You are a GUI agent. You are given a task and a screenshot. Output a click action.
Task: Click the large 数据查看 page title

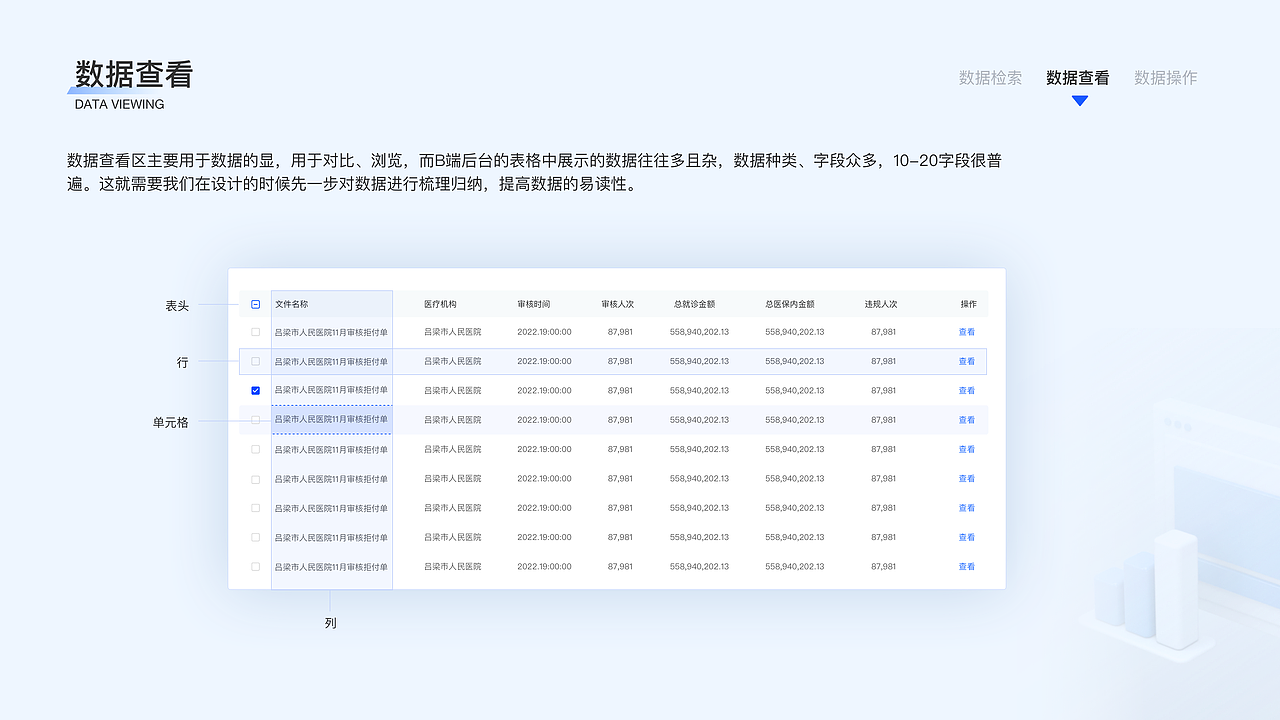click(134, 74)
